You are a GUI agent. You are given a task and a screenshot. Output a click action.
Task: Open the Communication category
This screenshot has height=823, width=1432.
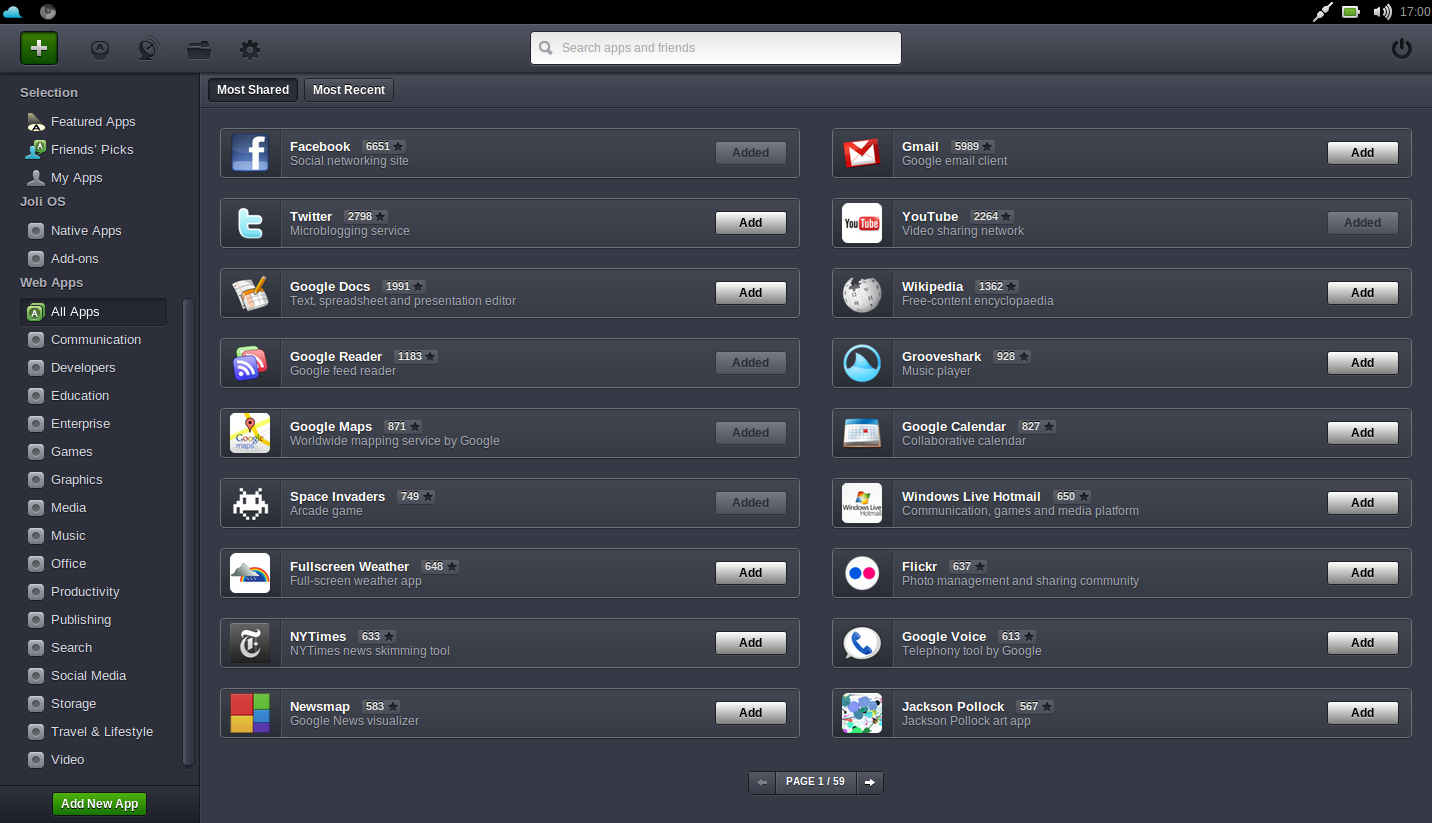pos(96,340)
